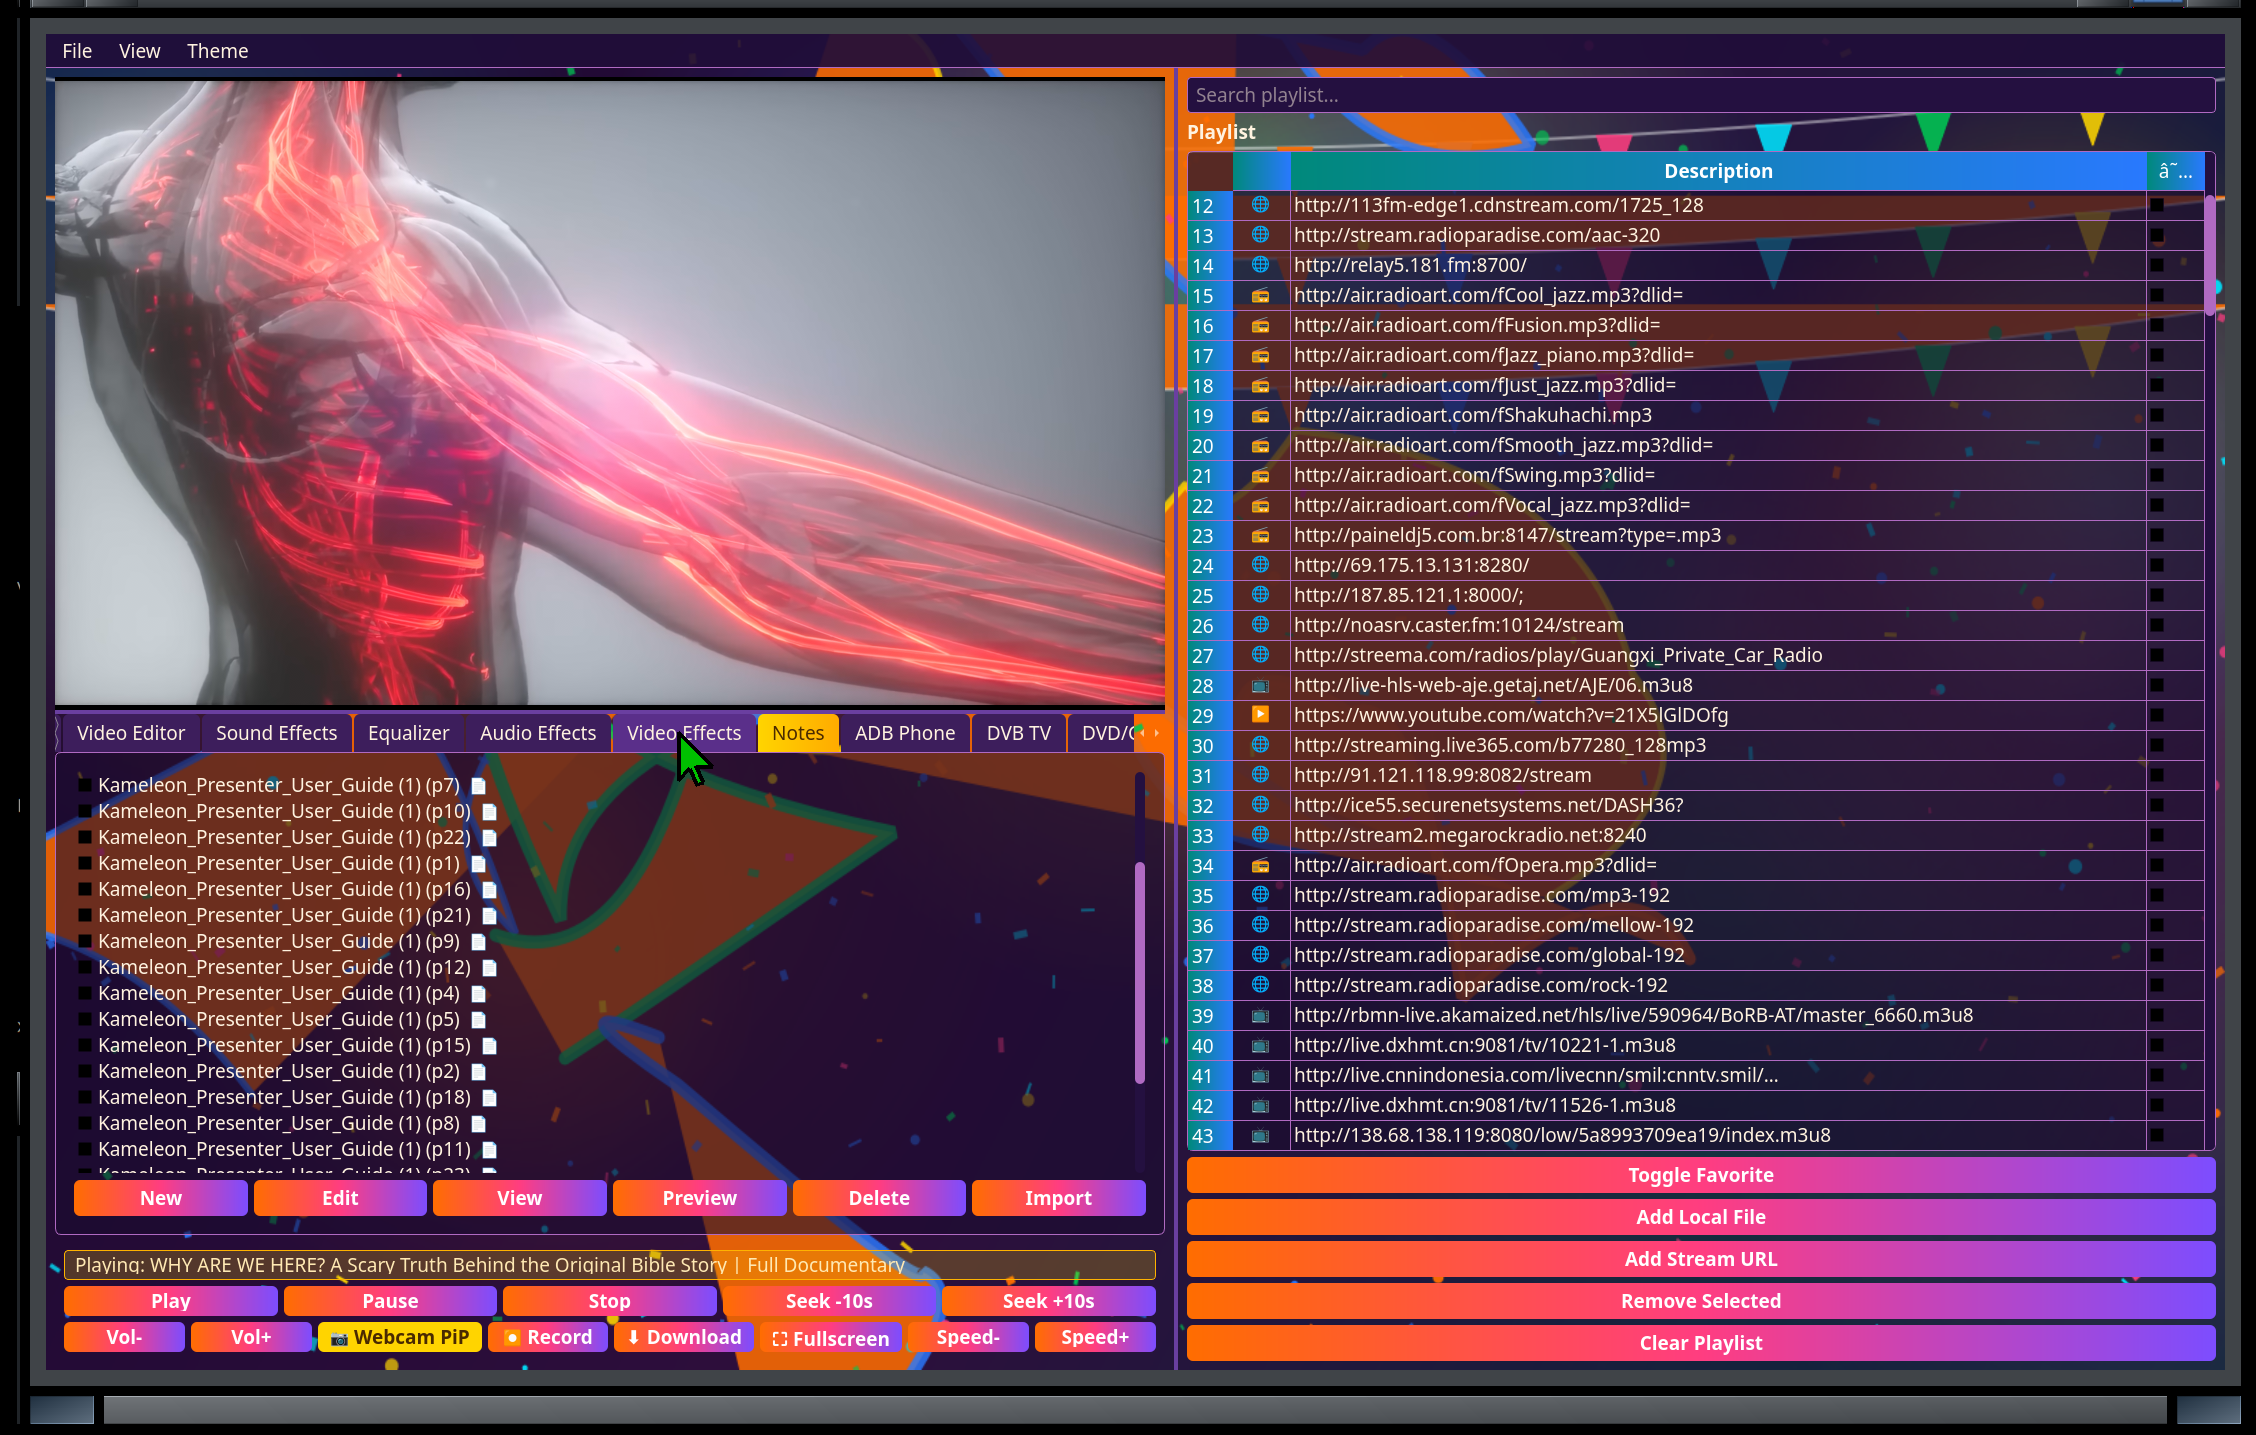Image resolution: width=2256 pixels, height=1435 pixels.
Task: Toggle favorite checkbox for fCool_jazz row
Action: click(x=2157, y=295)
